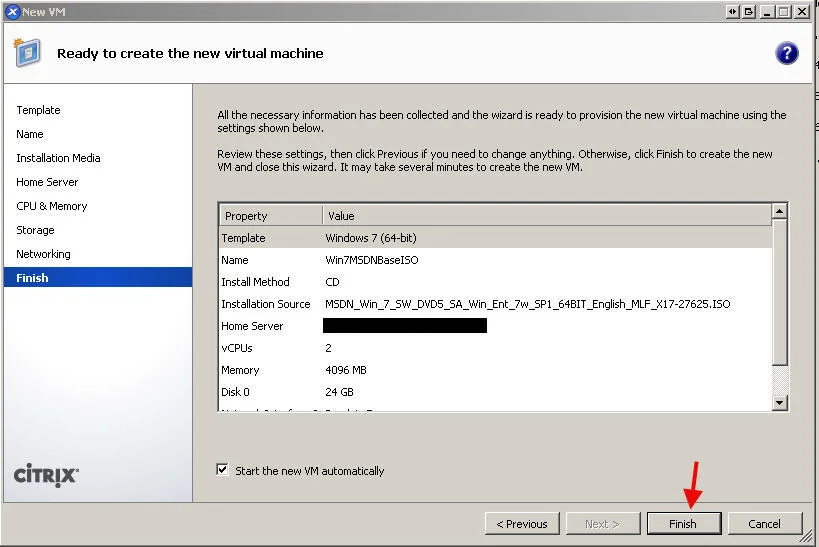Click the title bar pin arrows icon
Viewport: 819px width, 547px height.
732,11
